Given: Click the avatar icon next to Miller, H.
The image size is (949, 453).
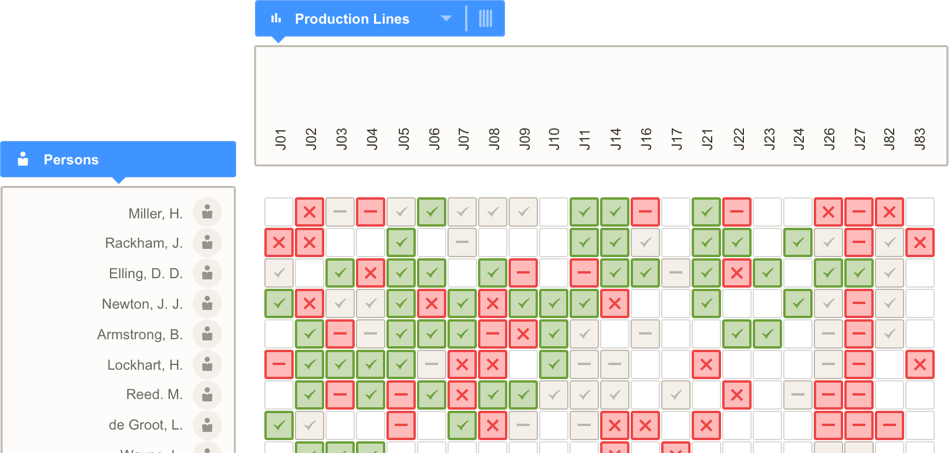Looking at the screenshot, I should (x=207, y=213).
